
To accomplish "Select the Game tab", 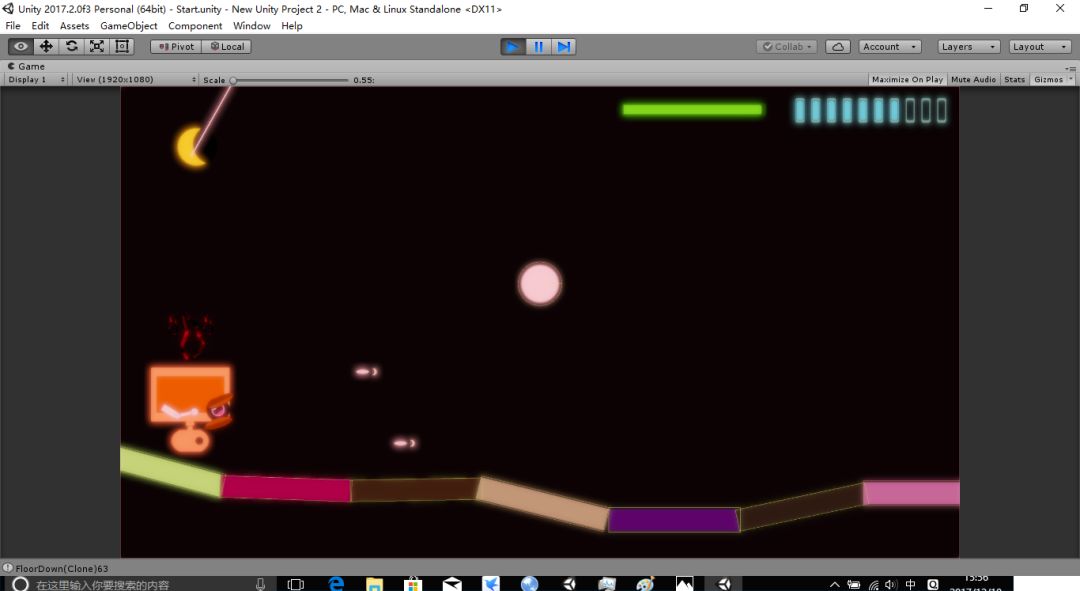I will coord(26,66).
